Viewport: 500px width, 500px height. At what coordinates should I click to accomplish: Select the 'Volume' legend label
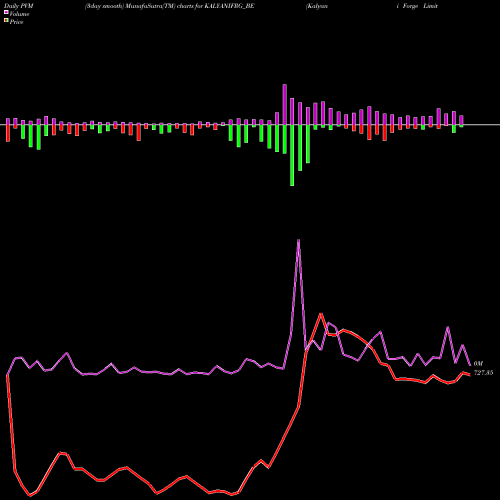pyautogui.click(x=19, y=14)
